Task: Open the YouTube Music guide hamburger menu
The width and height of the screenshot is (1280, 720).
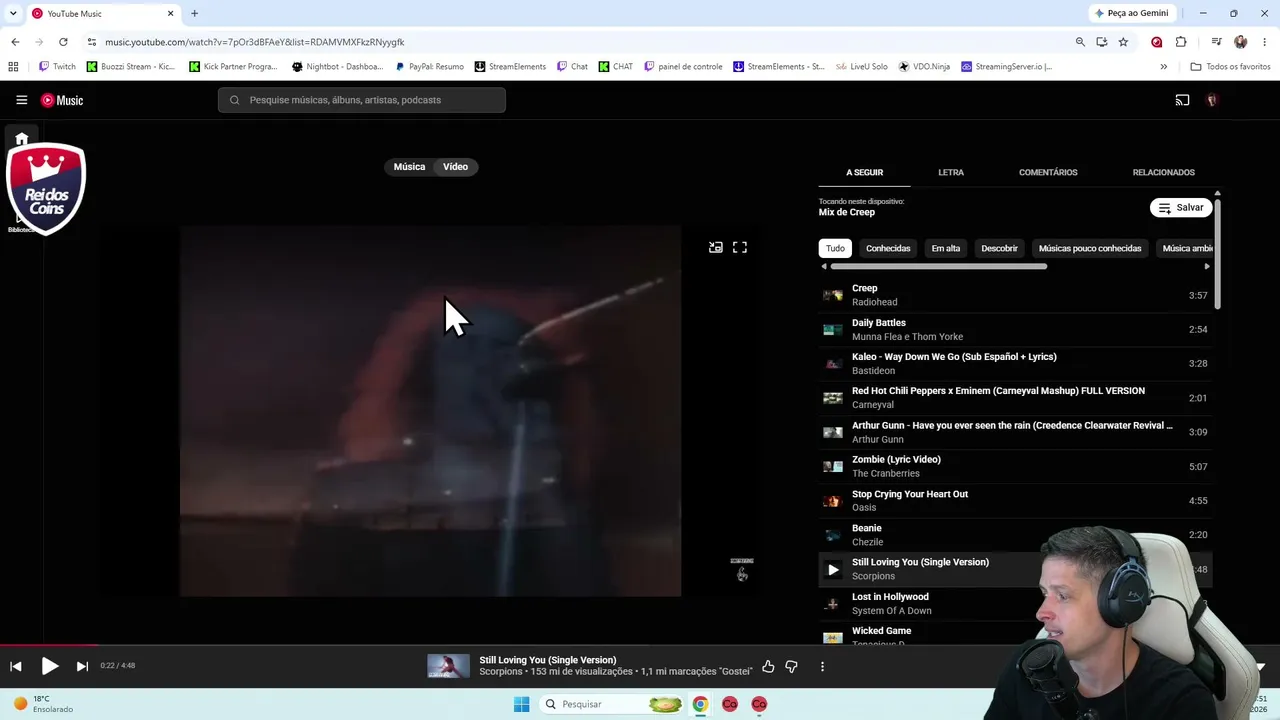Action: point(21,100)
